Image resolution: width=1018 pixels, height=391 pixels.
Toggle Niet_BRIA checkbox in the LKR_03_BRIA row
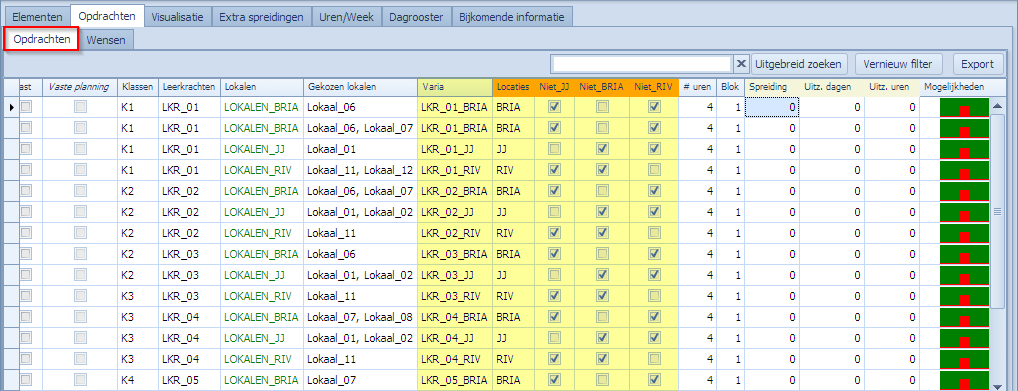(x=603, y=254)
